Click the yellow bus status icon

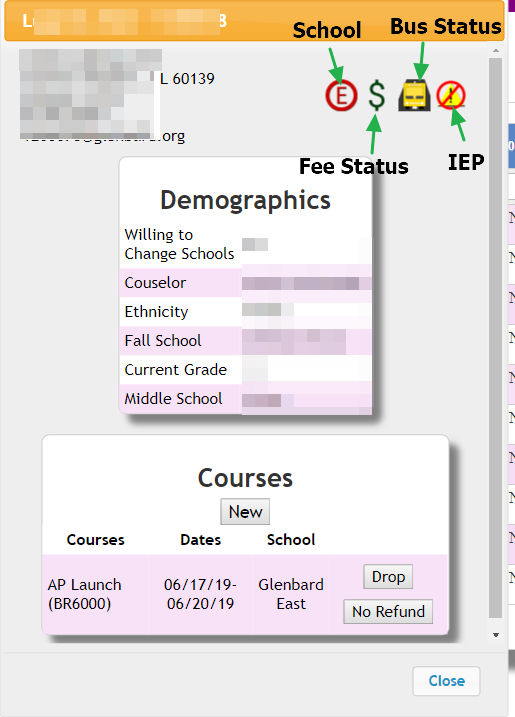(x=414, y=96)
